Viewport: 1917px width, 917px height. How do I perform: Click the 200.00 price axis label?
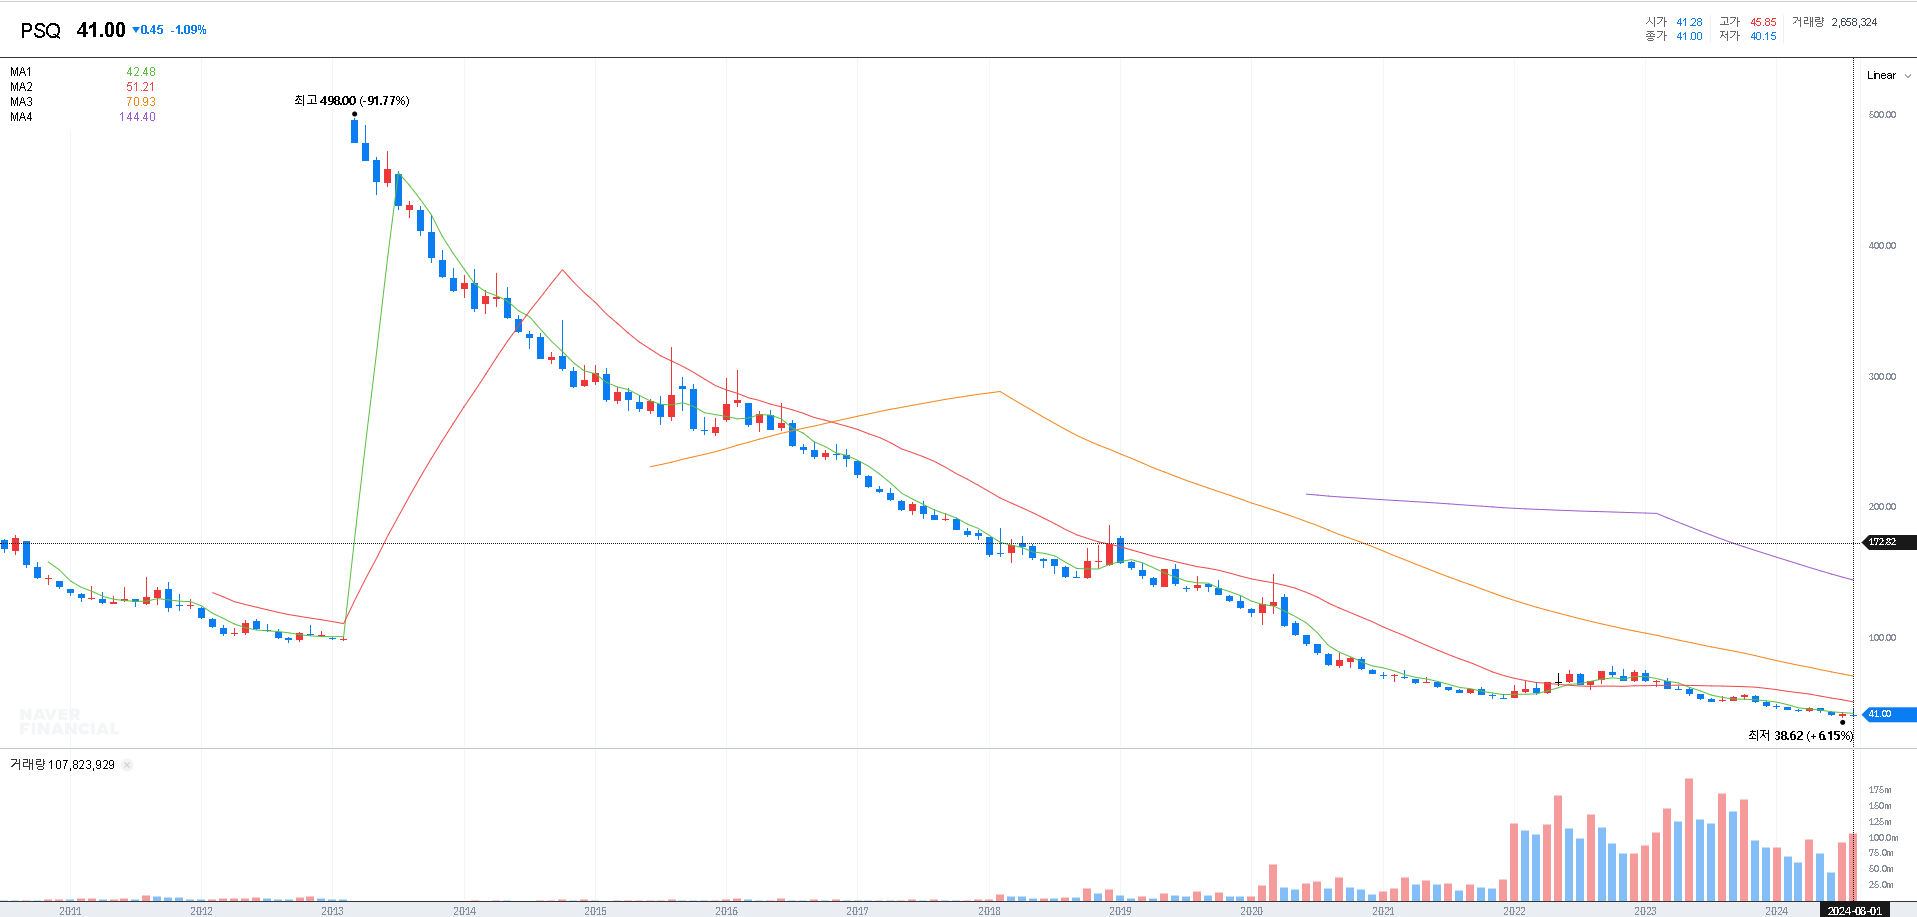[1882, 506]
